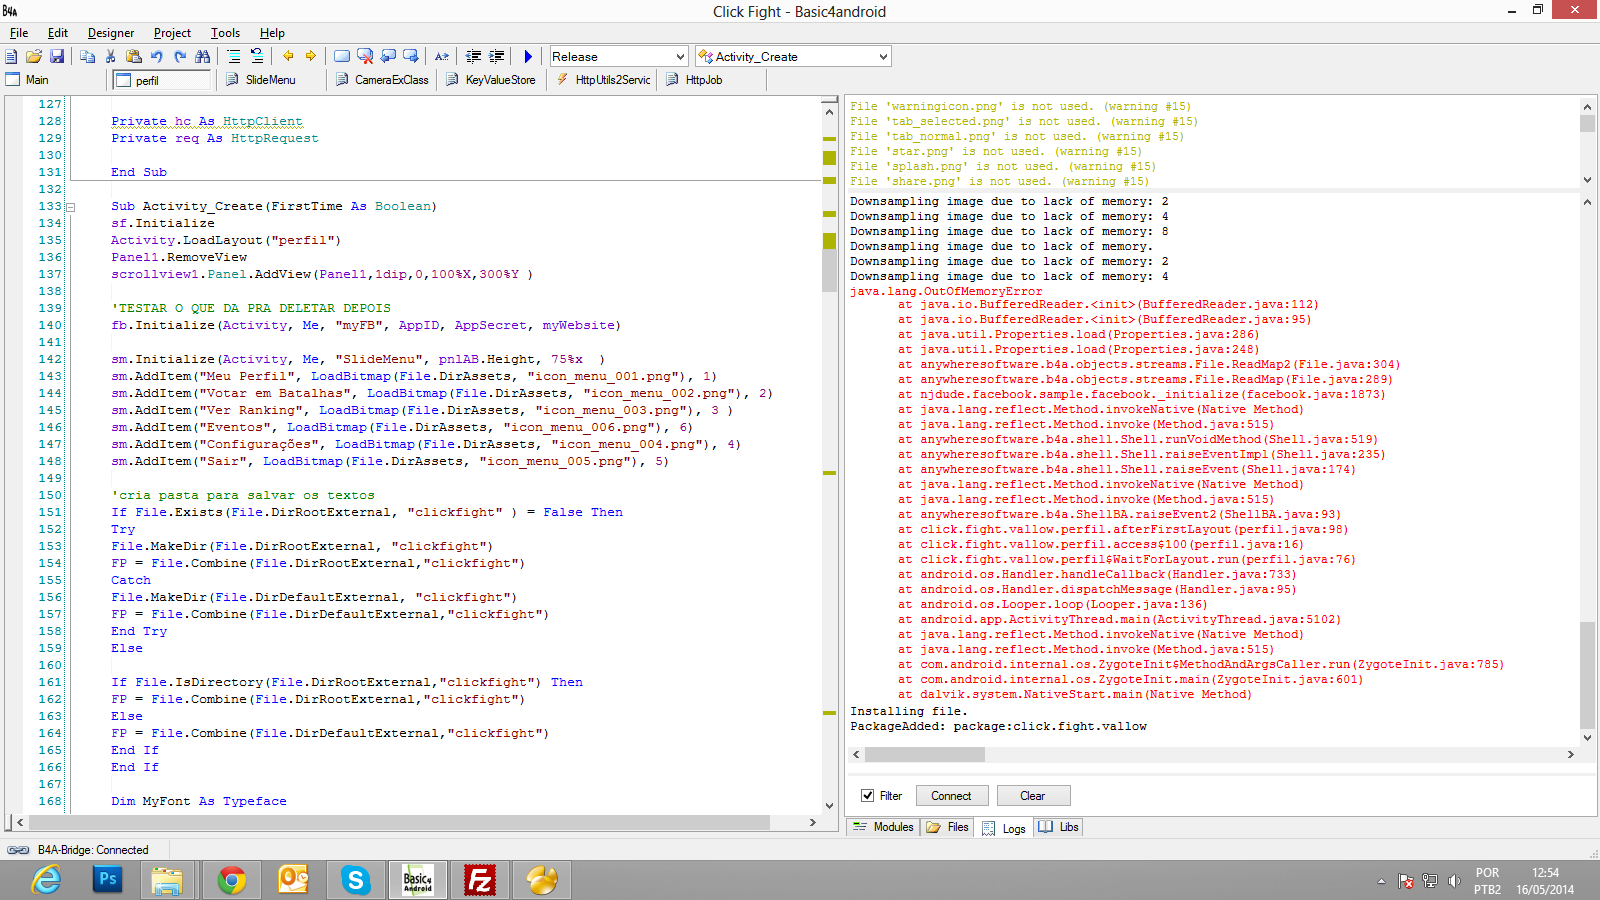Click the Paste clipboard icon
The width and height of the screenshot is (1600, 900).
point(134,57)
